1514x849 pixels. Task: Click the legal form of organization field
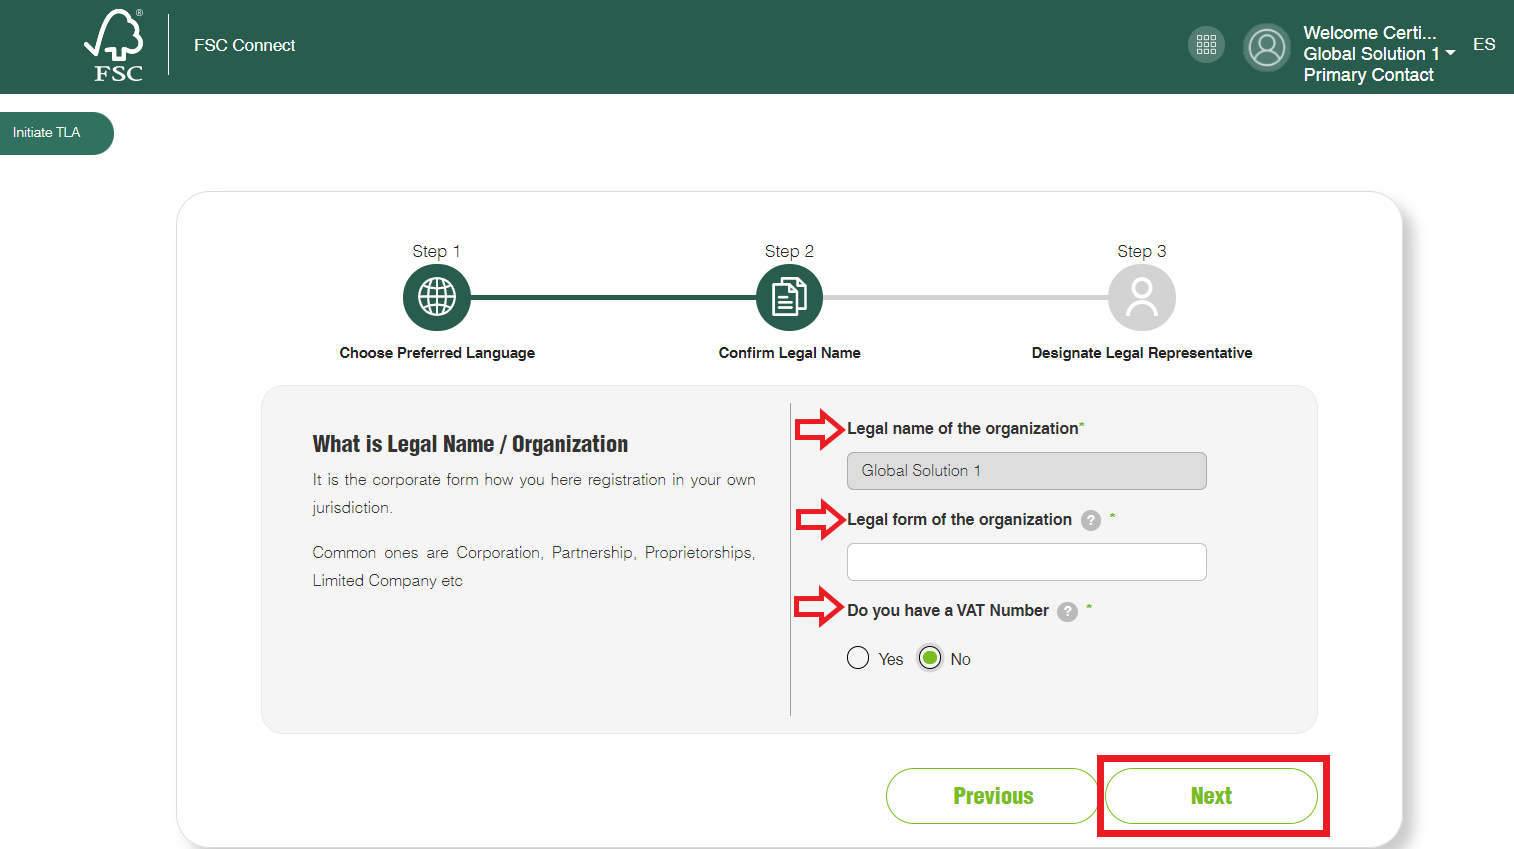pos(1026,562)
